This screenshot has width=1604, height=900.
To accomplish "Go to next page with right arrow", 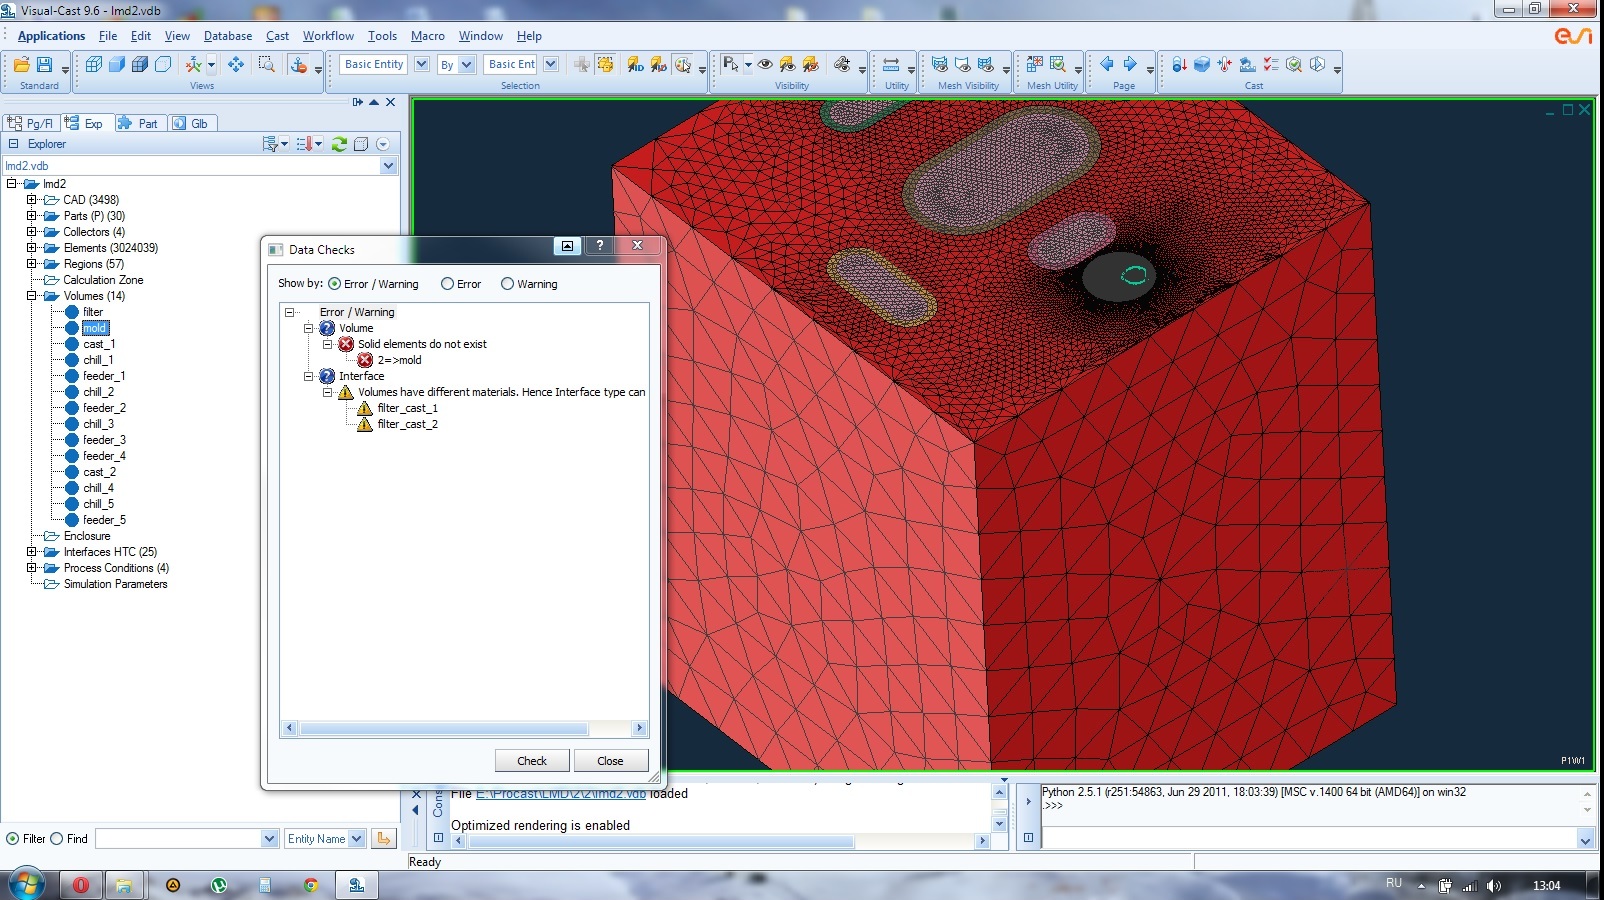I will (1130, 64).
